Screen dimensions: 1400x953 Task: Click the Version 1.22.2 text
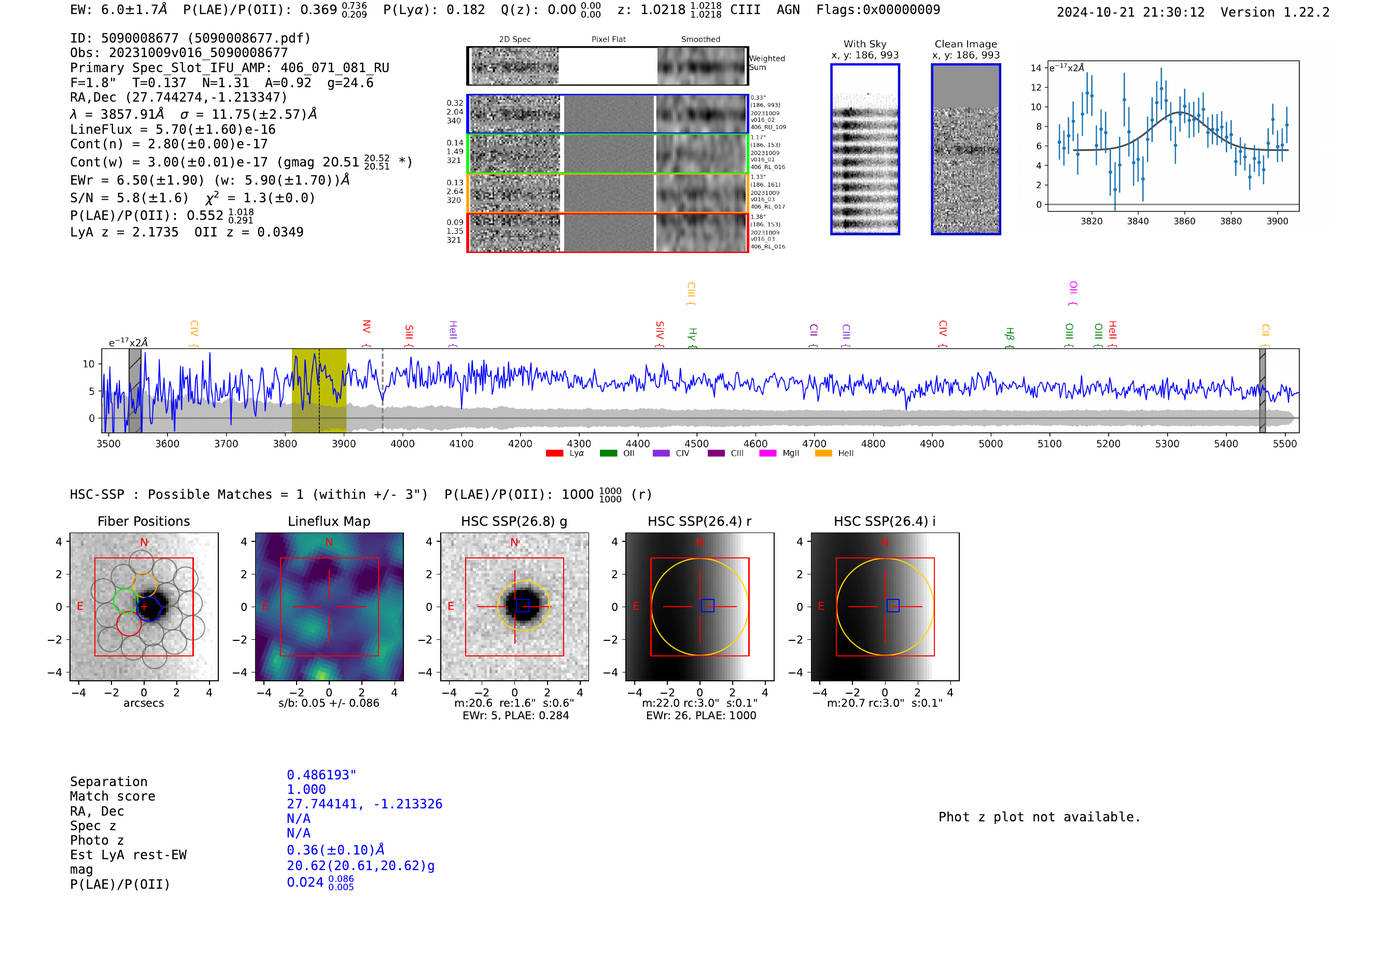1276,13
